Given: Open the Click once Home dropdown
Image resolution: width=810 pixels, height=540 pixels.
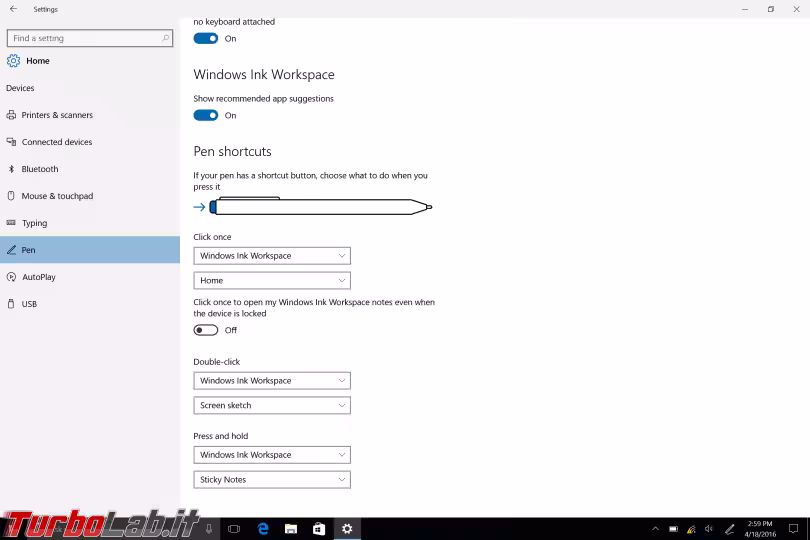Looking at the screenshot, I should point(272,281).
